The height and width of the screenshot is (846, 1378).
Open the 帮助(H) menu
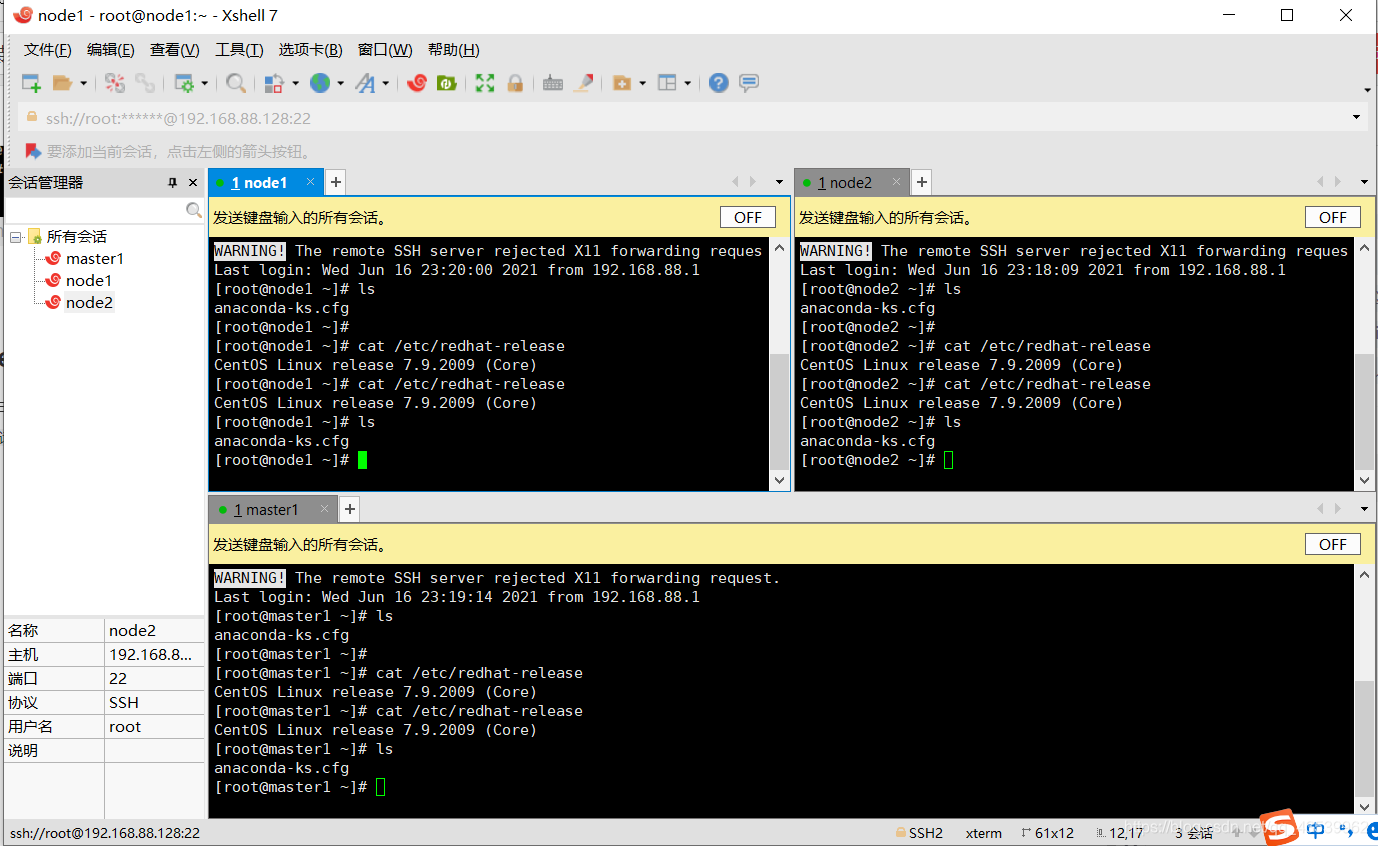(x=453, y=50)
